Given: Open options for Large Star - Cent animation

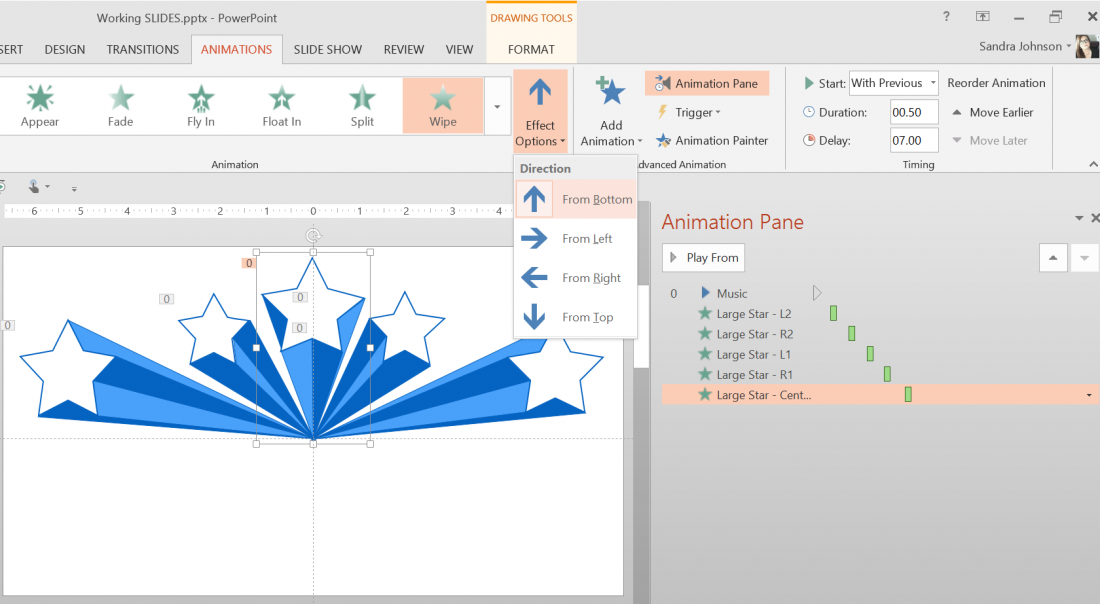Looking at the screenshot, I should [1087, 394].
